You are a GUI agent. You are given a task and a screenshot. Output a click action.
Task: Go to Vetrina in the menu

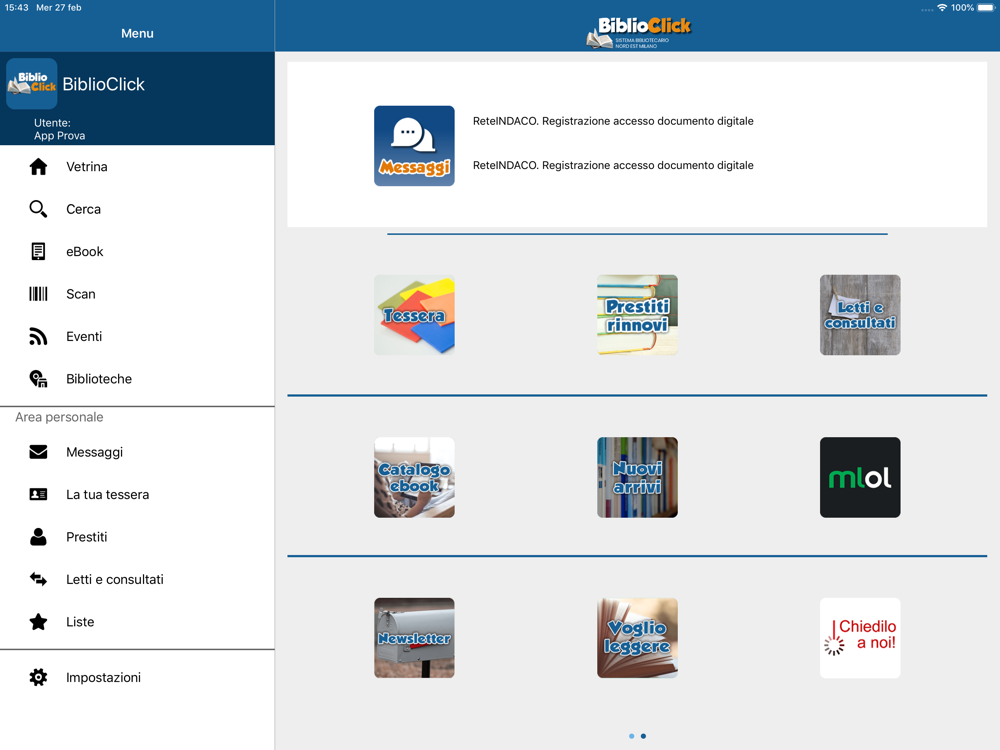pyautogui.click(x=137, y=166)
